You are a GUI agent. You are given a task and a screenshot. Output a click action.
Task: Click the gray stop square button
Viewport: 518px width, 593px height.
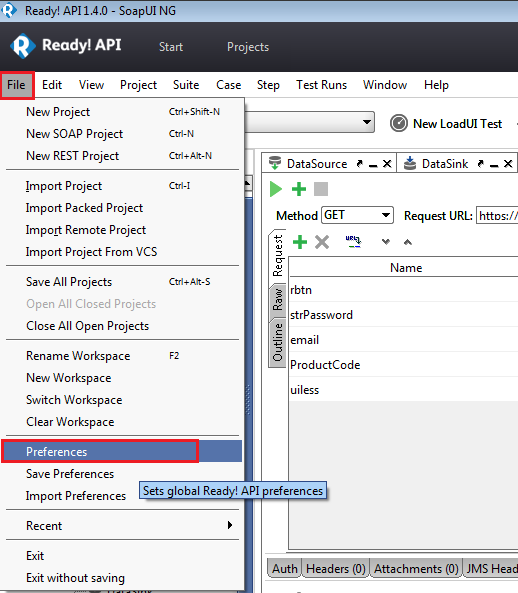321,189
